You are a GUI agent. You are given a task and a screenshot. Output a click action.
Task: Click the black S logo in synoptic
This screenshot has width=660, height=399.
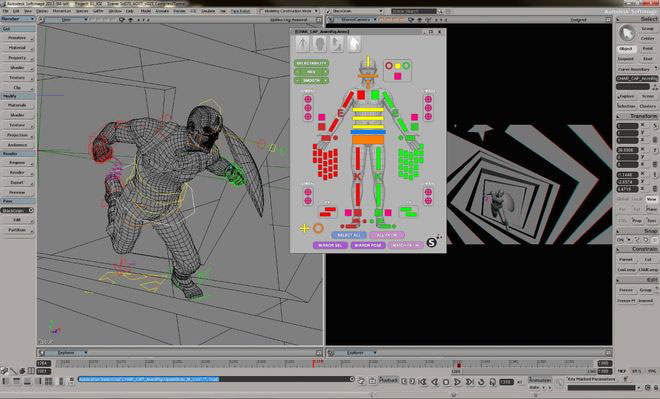[x=431, y=242]
